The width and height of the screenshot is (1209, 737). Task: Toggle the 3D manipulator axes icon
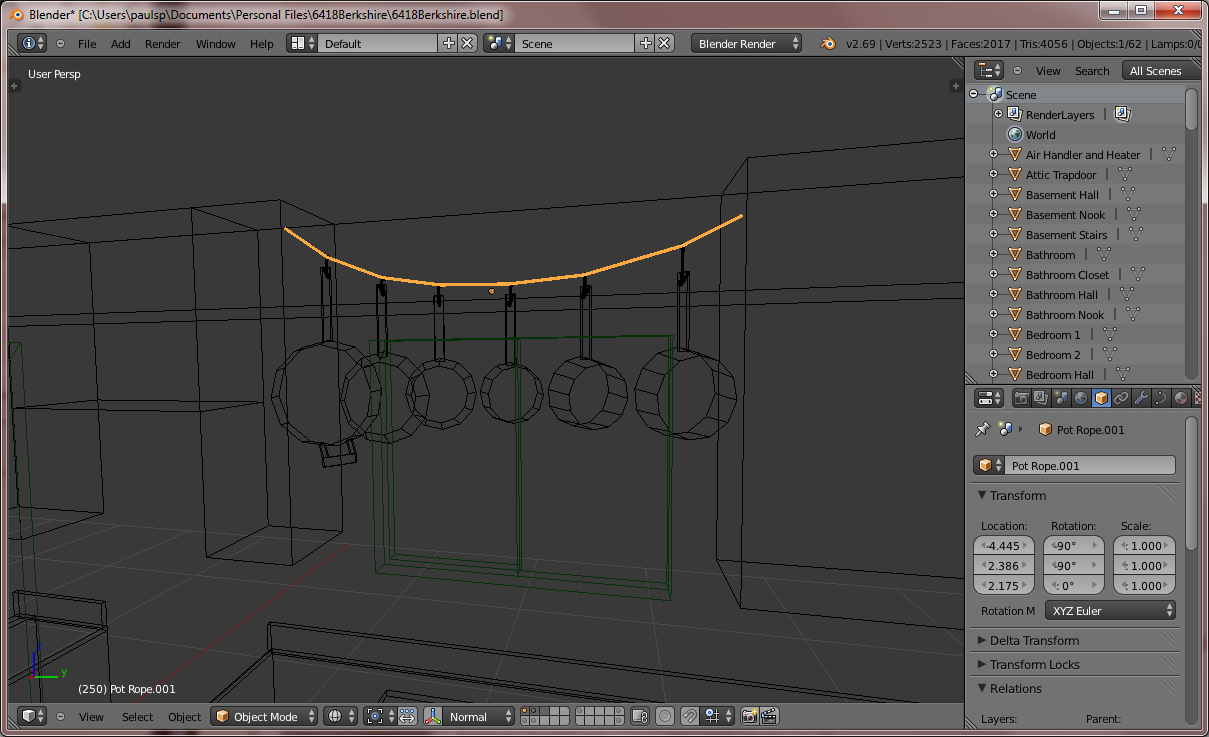tap(433, 716)
